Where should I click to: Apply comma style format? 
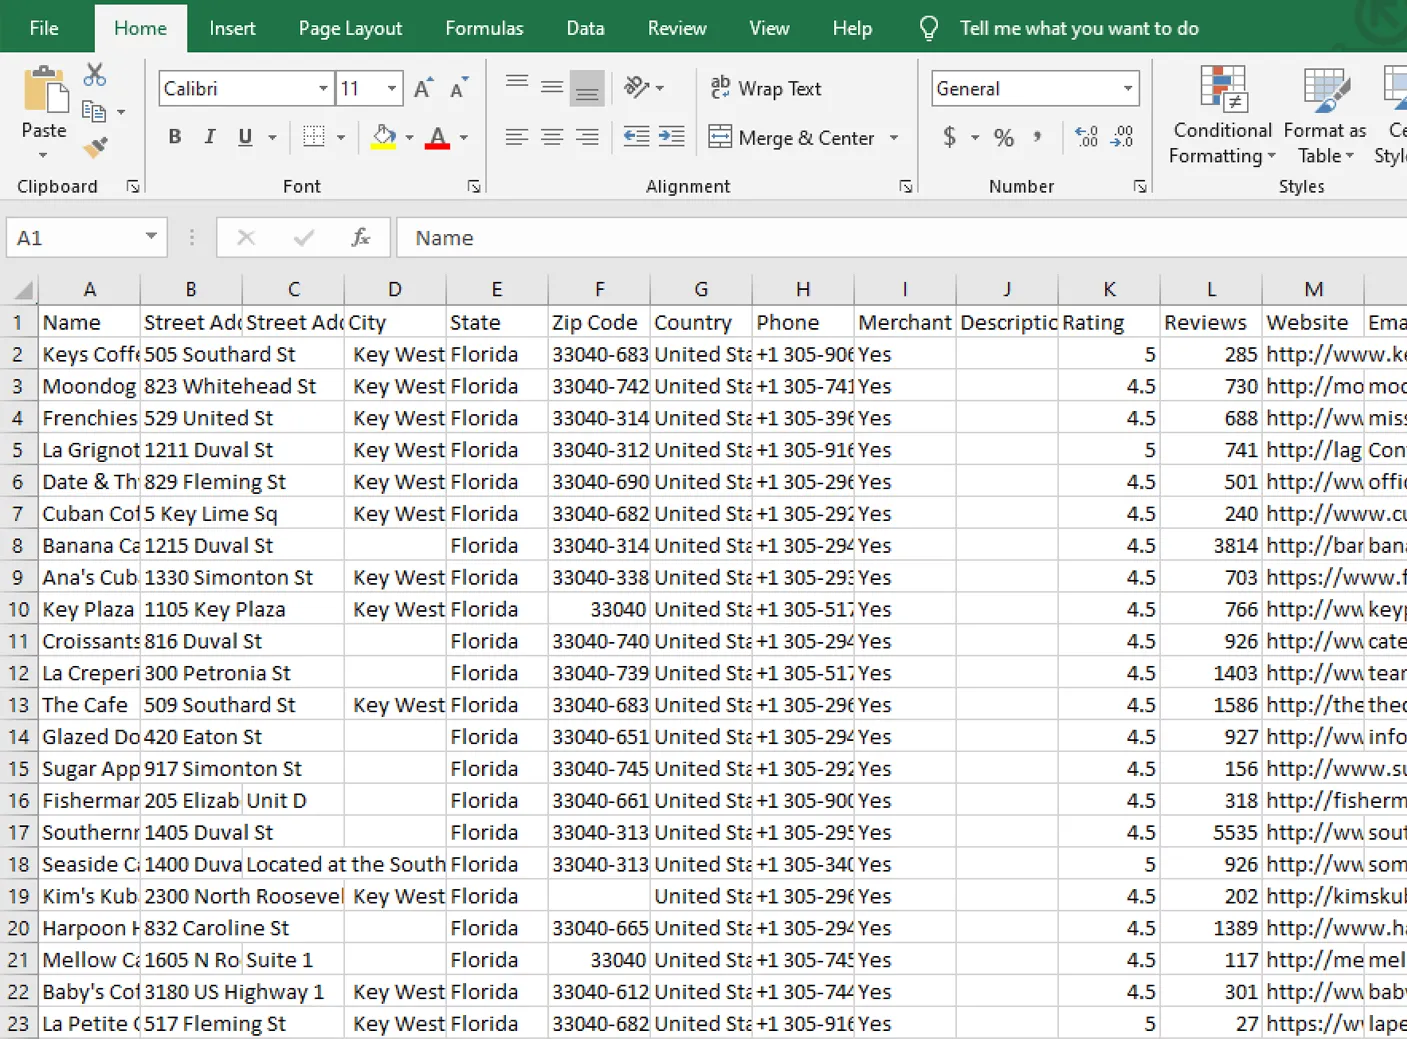1038,137
